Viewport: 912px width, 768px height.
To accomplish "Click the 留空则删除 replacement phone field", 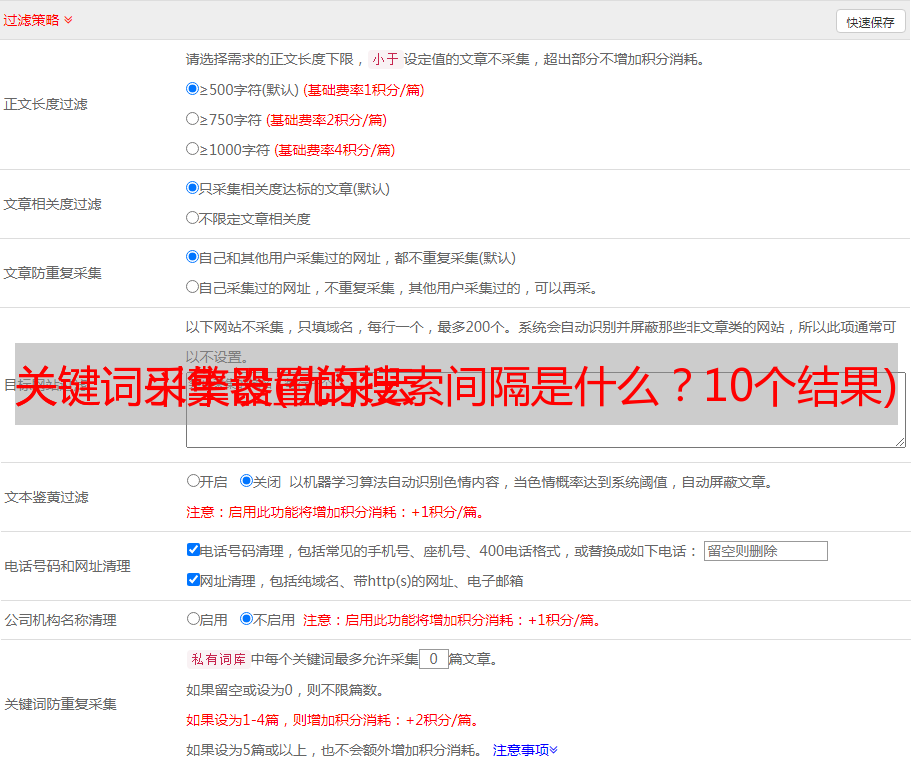I will click(765, 551).
